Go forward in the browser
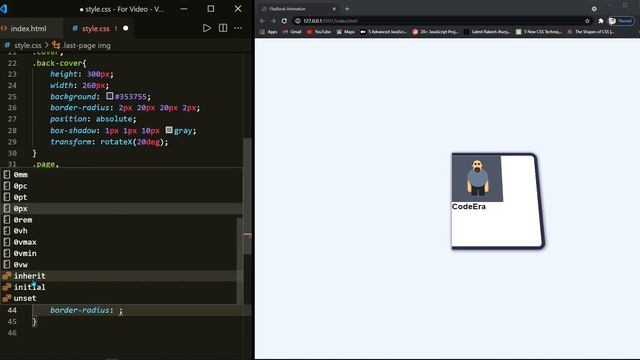This screenshot has width=640, height=360. click(x=273, y=21)
